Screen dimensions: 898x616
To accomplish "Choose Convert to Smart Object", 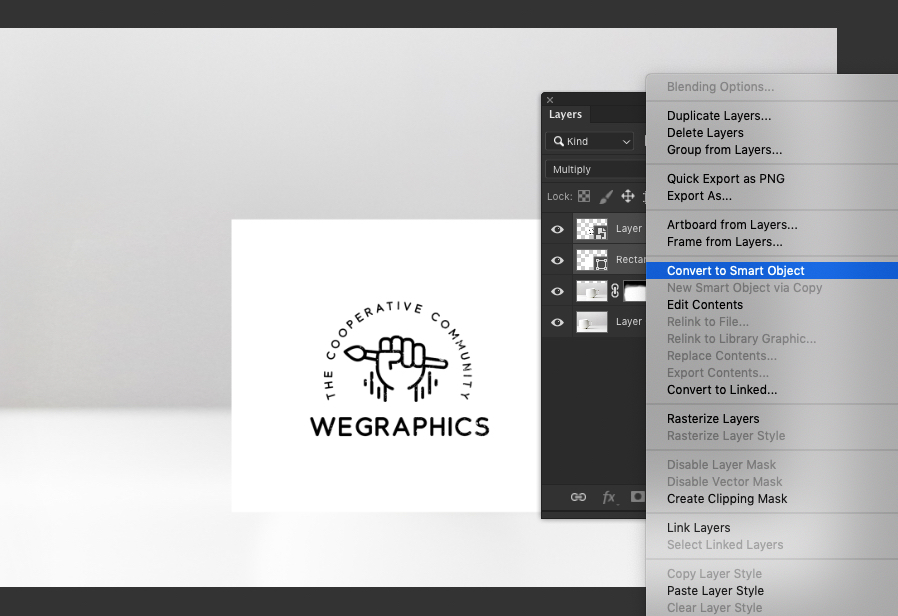I will (x=771, y=271).
